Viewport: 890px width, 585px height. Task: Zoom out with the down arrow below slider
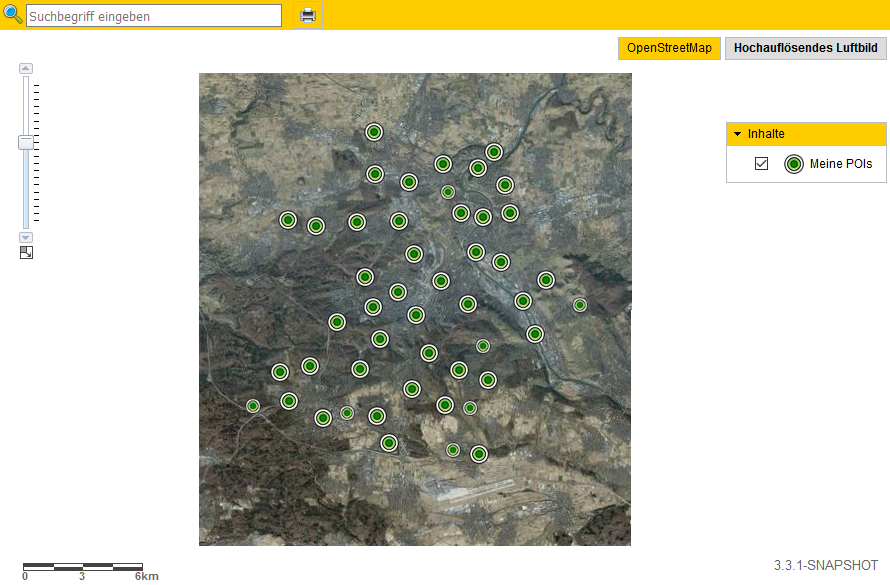pos(26,237)
